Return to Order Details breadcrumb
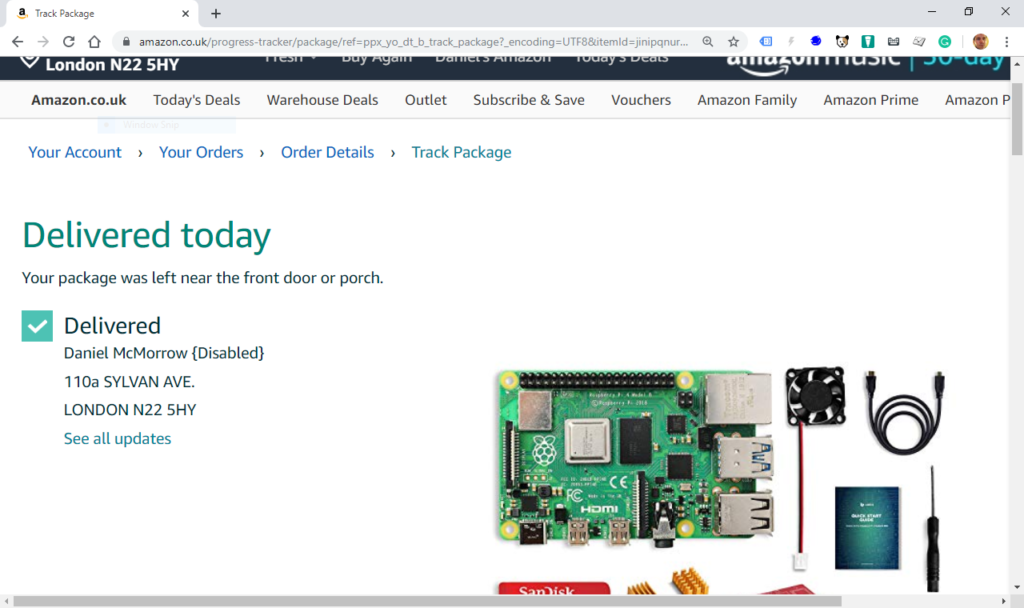This screenshot has width=1024, height=608. point(328,152)
